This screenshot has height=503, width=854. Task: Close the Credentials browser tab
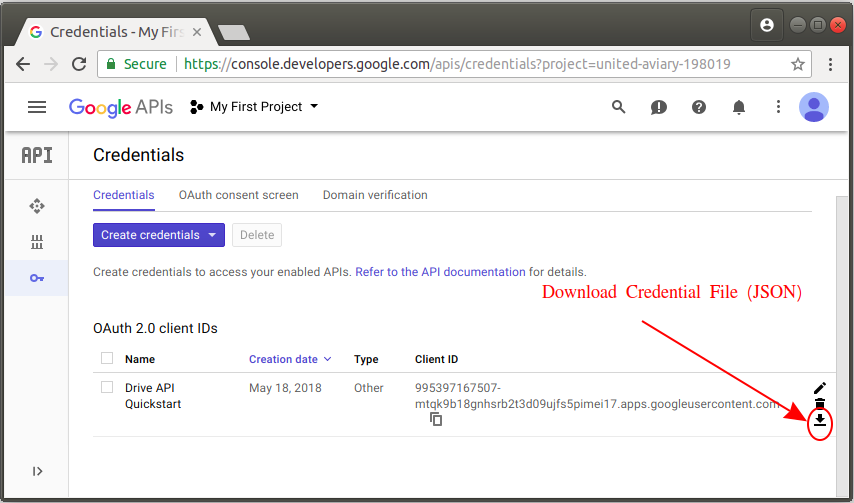197,32
